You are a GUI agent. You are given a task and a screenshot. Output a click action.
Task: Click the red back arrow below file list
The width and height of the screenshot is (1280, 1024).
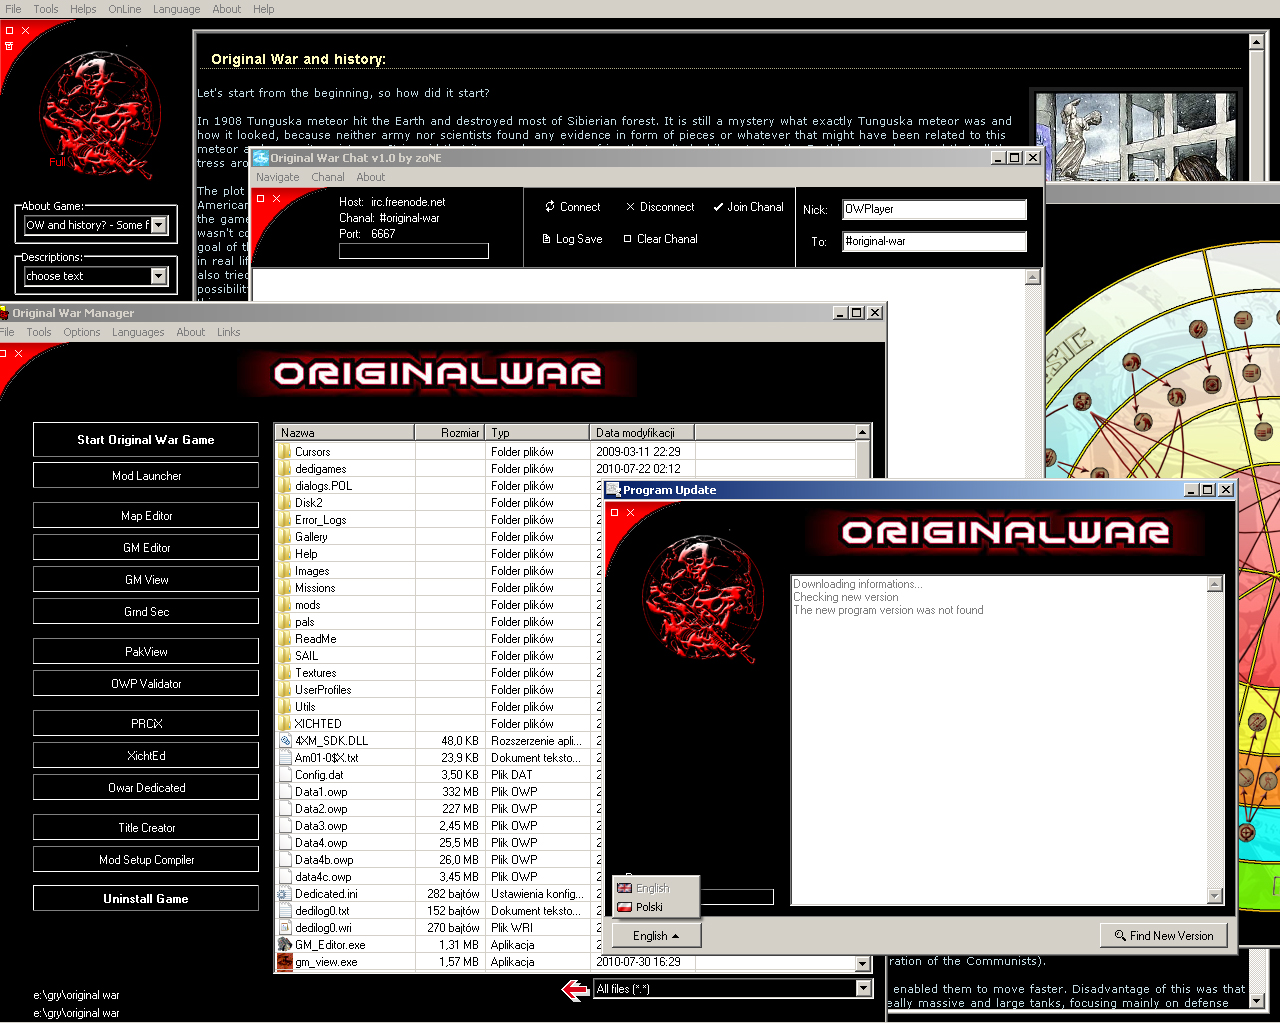coord(575,990)
